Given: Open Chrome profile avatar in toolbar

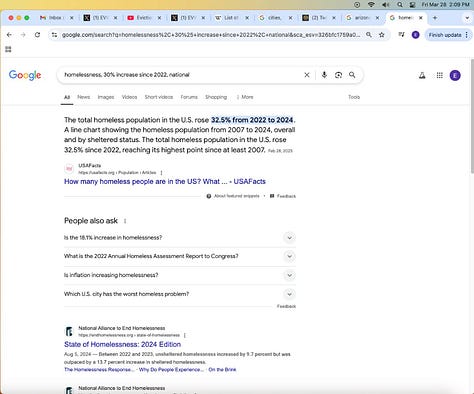Looking at the screenshot, I should pyautogui.click(x=415, y=35).
